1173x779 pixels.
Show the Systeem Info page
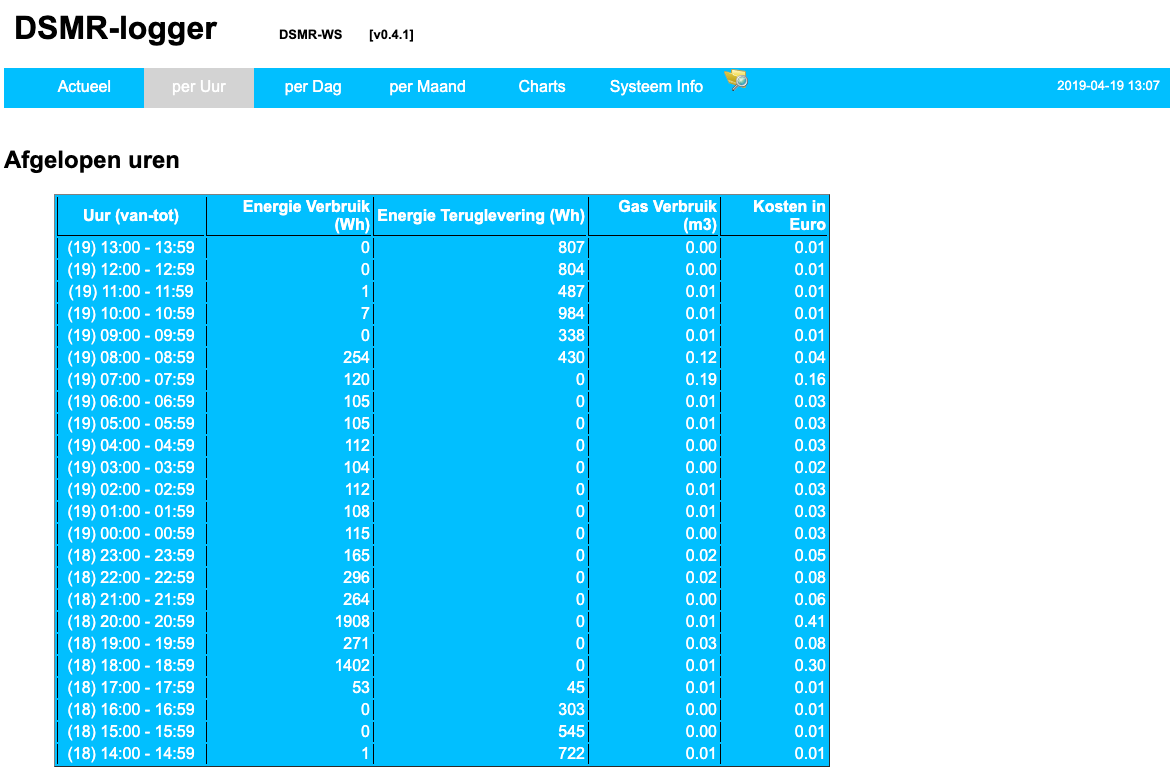[x=656, y=87]
